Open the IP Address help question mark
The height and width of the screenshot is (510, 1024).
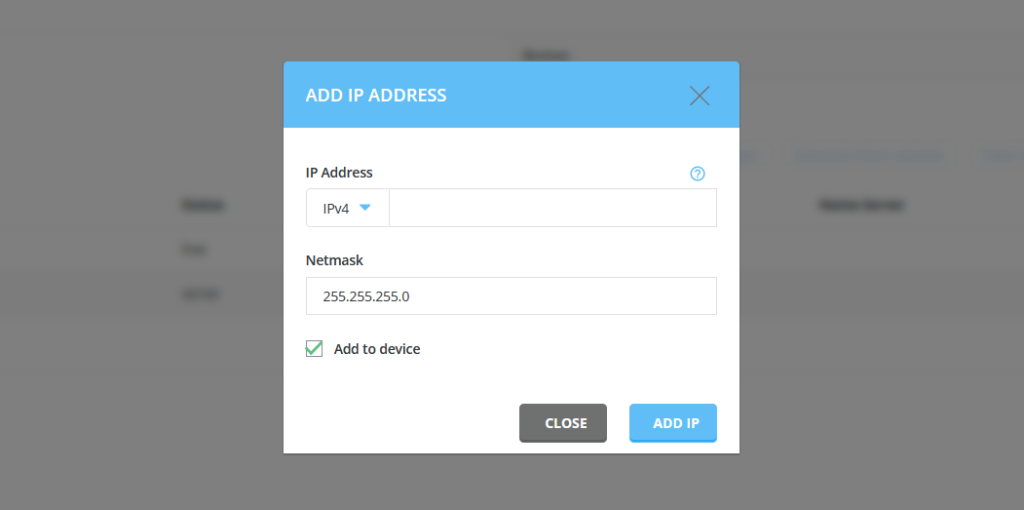click(x=697, y=174)
